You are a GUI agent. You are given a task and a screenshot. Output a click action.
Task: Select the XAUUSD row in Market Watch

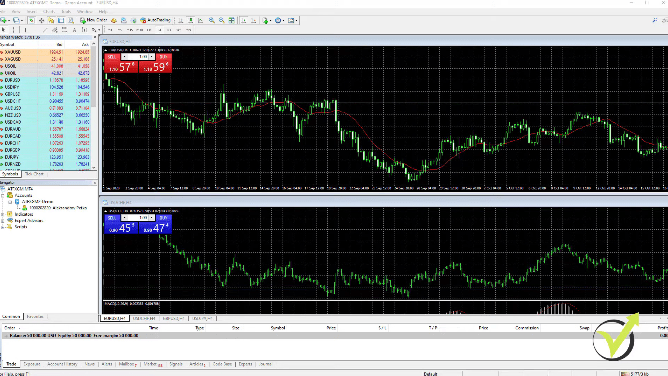coord(45,52)
